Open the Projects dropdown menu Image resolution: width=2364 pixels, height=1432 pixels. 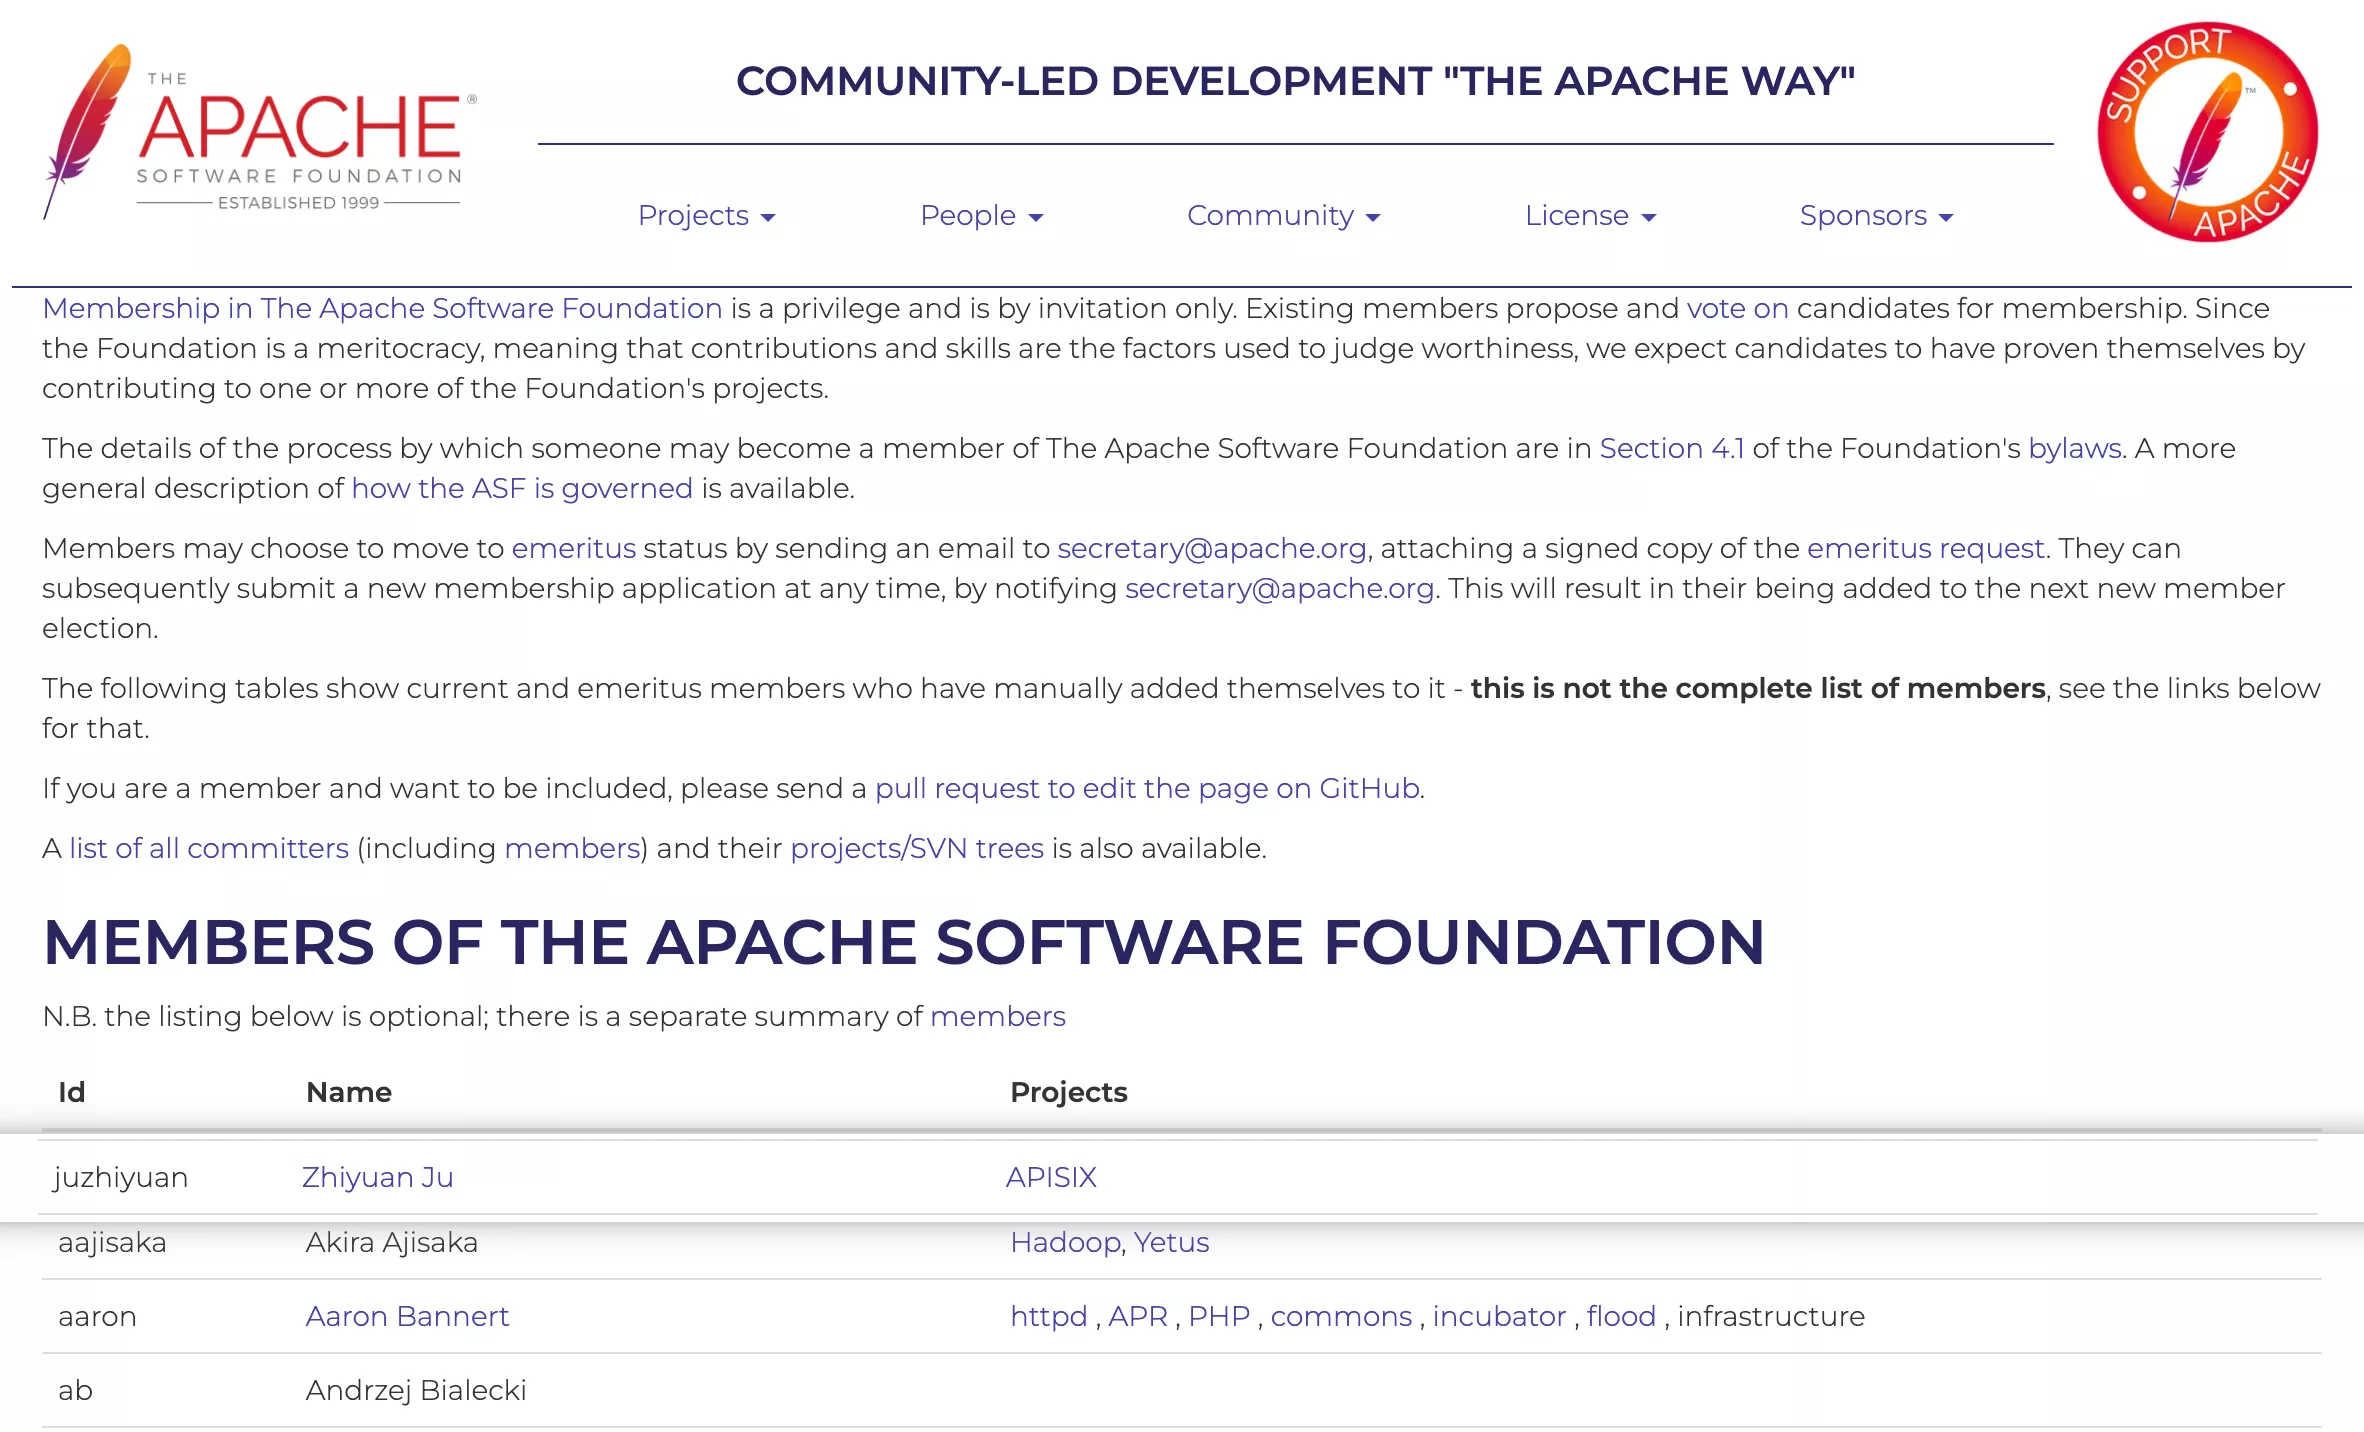(706, 215)
